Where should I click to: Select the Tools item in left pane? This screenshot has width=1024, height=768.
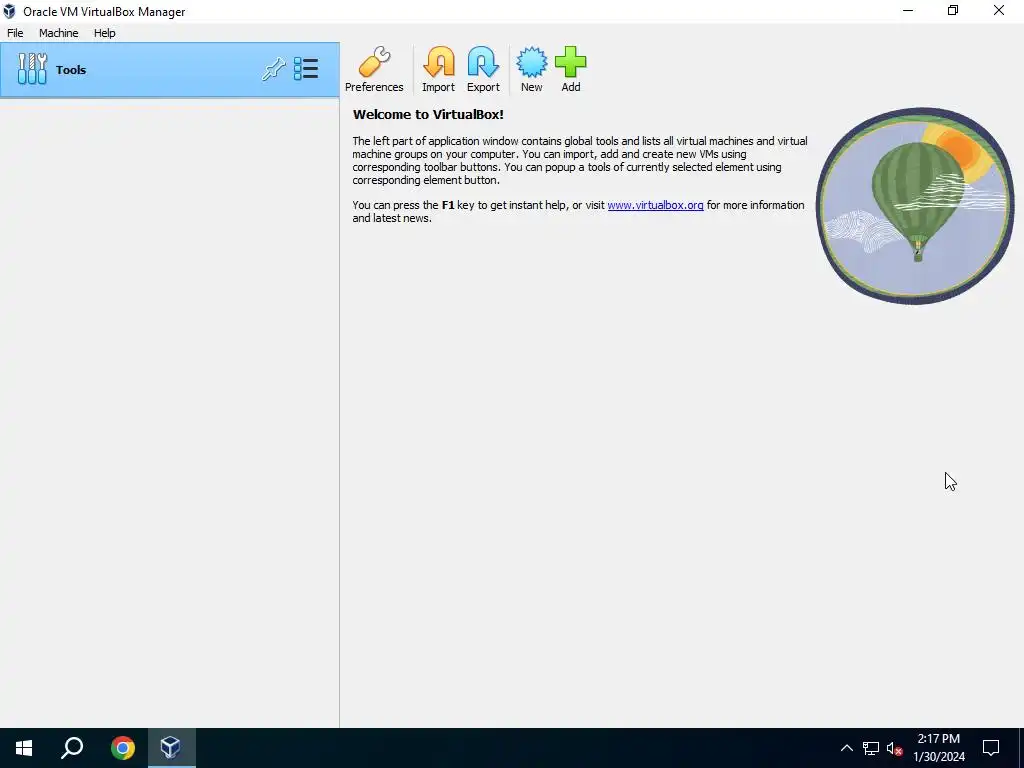(x=170, y=70)
